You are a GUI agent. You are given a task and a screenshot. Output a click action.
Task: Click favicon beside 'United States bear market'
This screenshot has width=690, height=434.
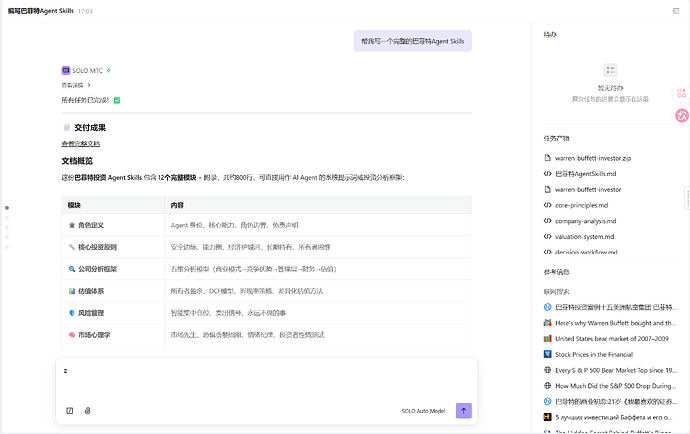pyautogui.click(x=547, y=338)
